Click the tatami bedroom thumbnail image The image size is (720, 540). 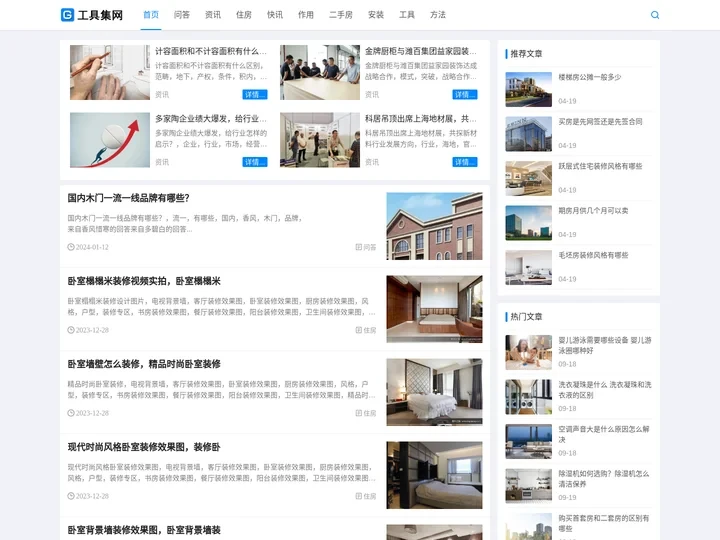tap(434, 309)
